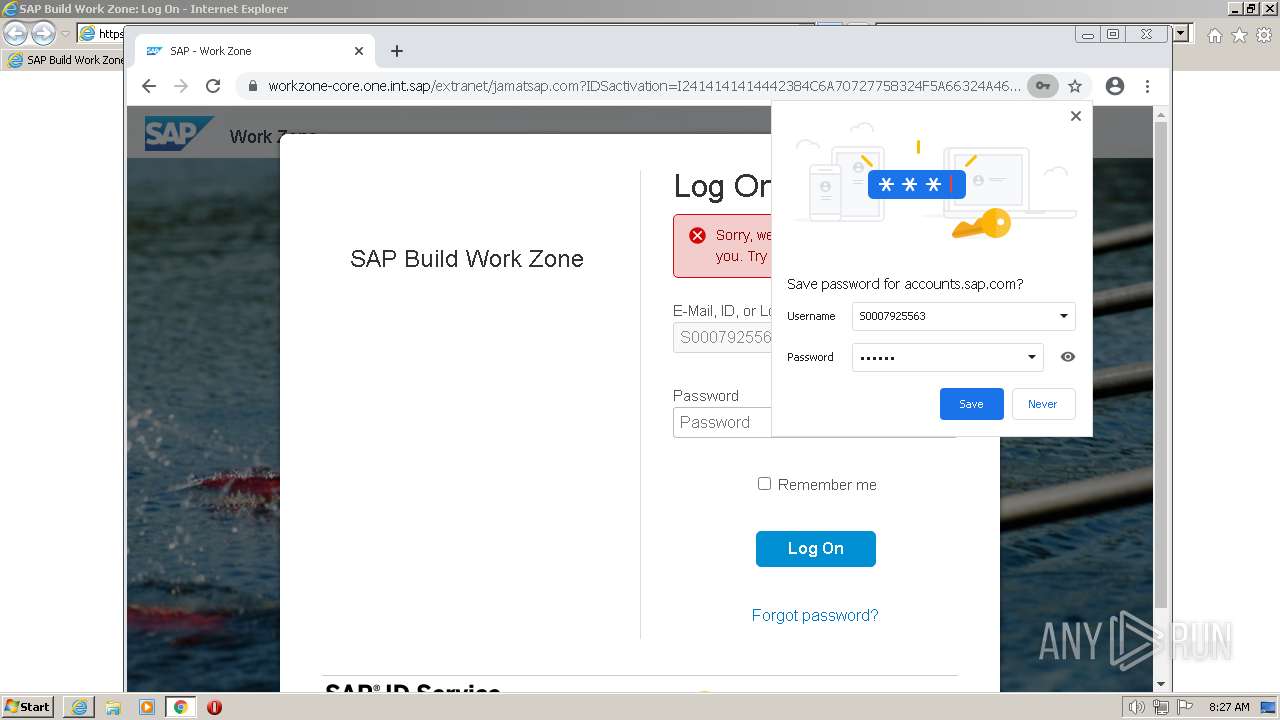Open Internet Explorer home icon
This screenshot has height=720, width=1280.
point(1215,35)
